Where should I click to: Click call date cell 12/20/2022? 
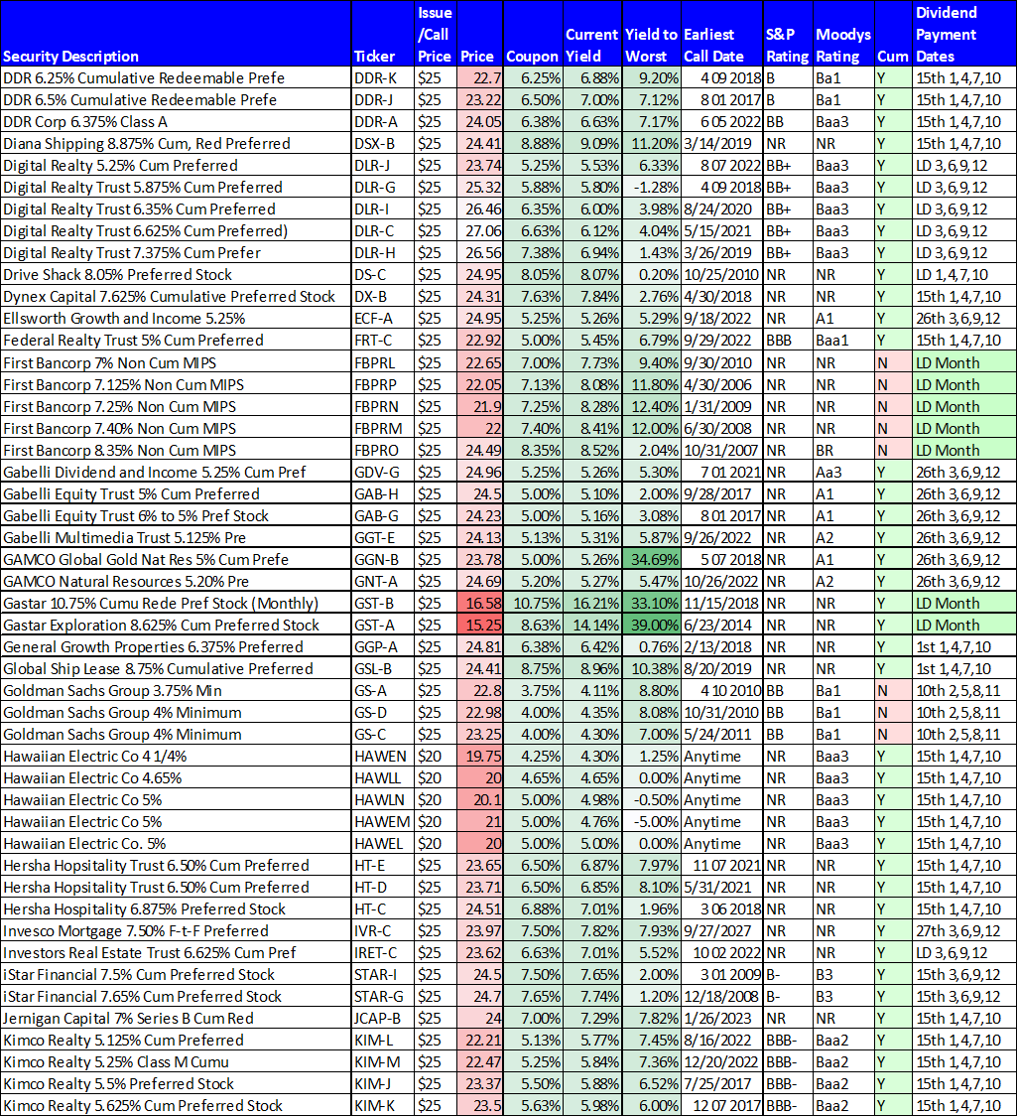coord(722,1062)
